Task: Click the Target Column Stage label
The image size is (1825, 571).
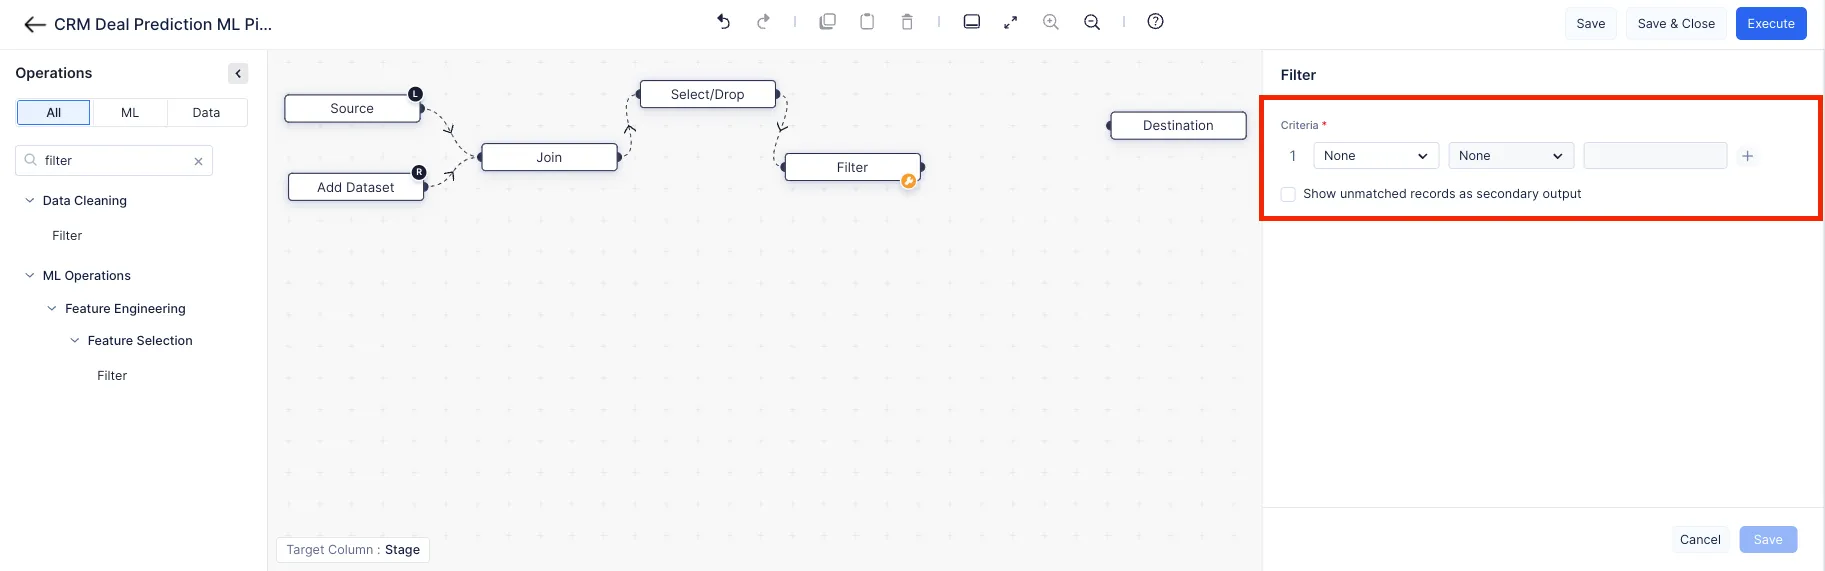Action: [x=353, y=550]
